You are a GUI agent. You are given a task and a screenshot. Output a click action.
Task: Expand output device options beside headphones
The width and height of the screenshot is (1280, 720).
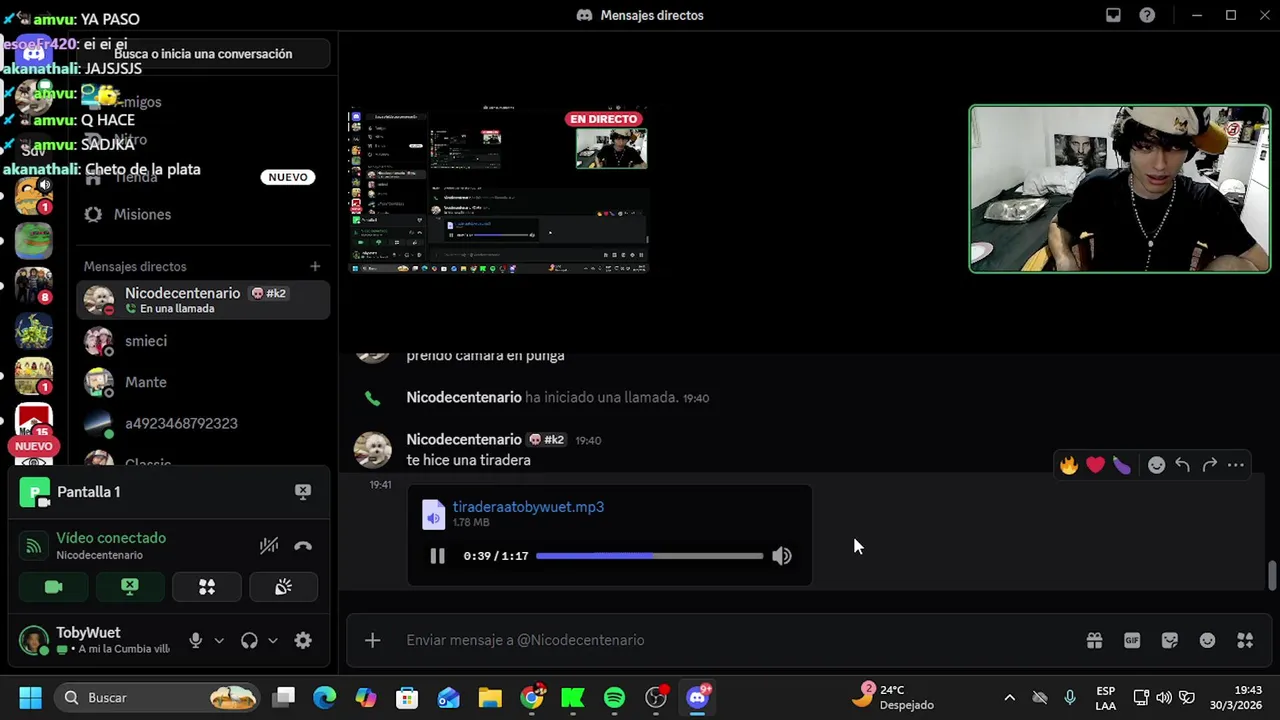tap(272, 641)
